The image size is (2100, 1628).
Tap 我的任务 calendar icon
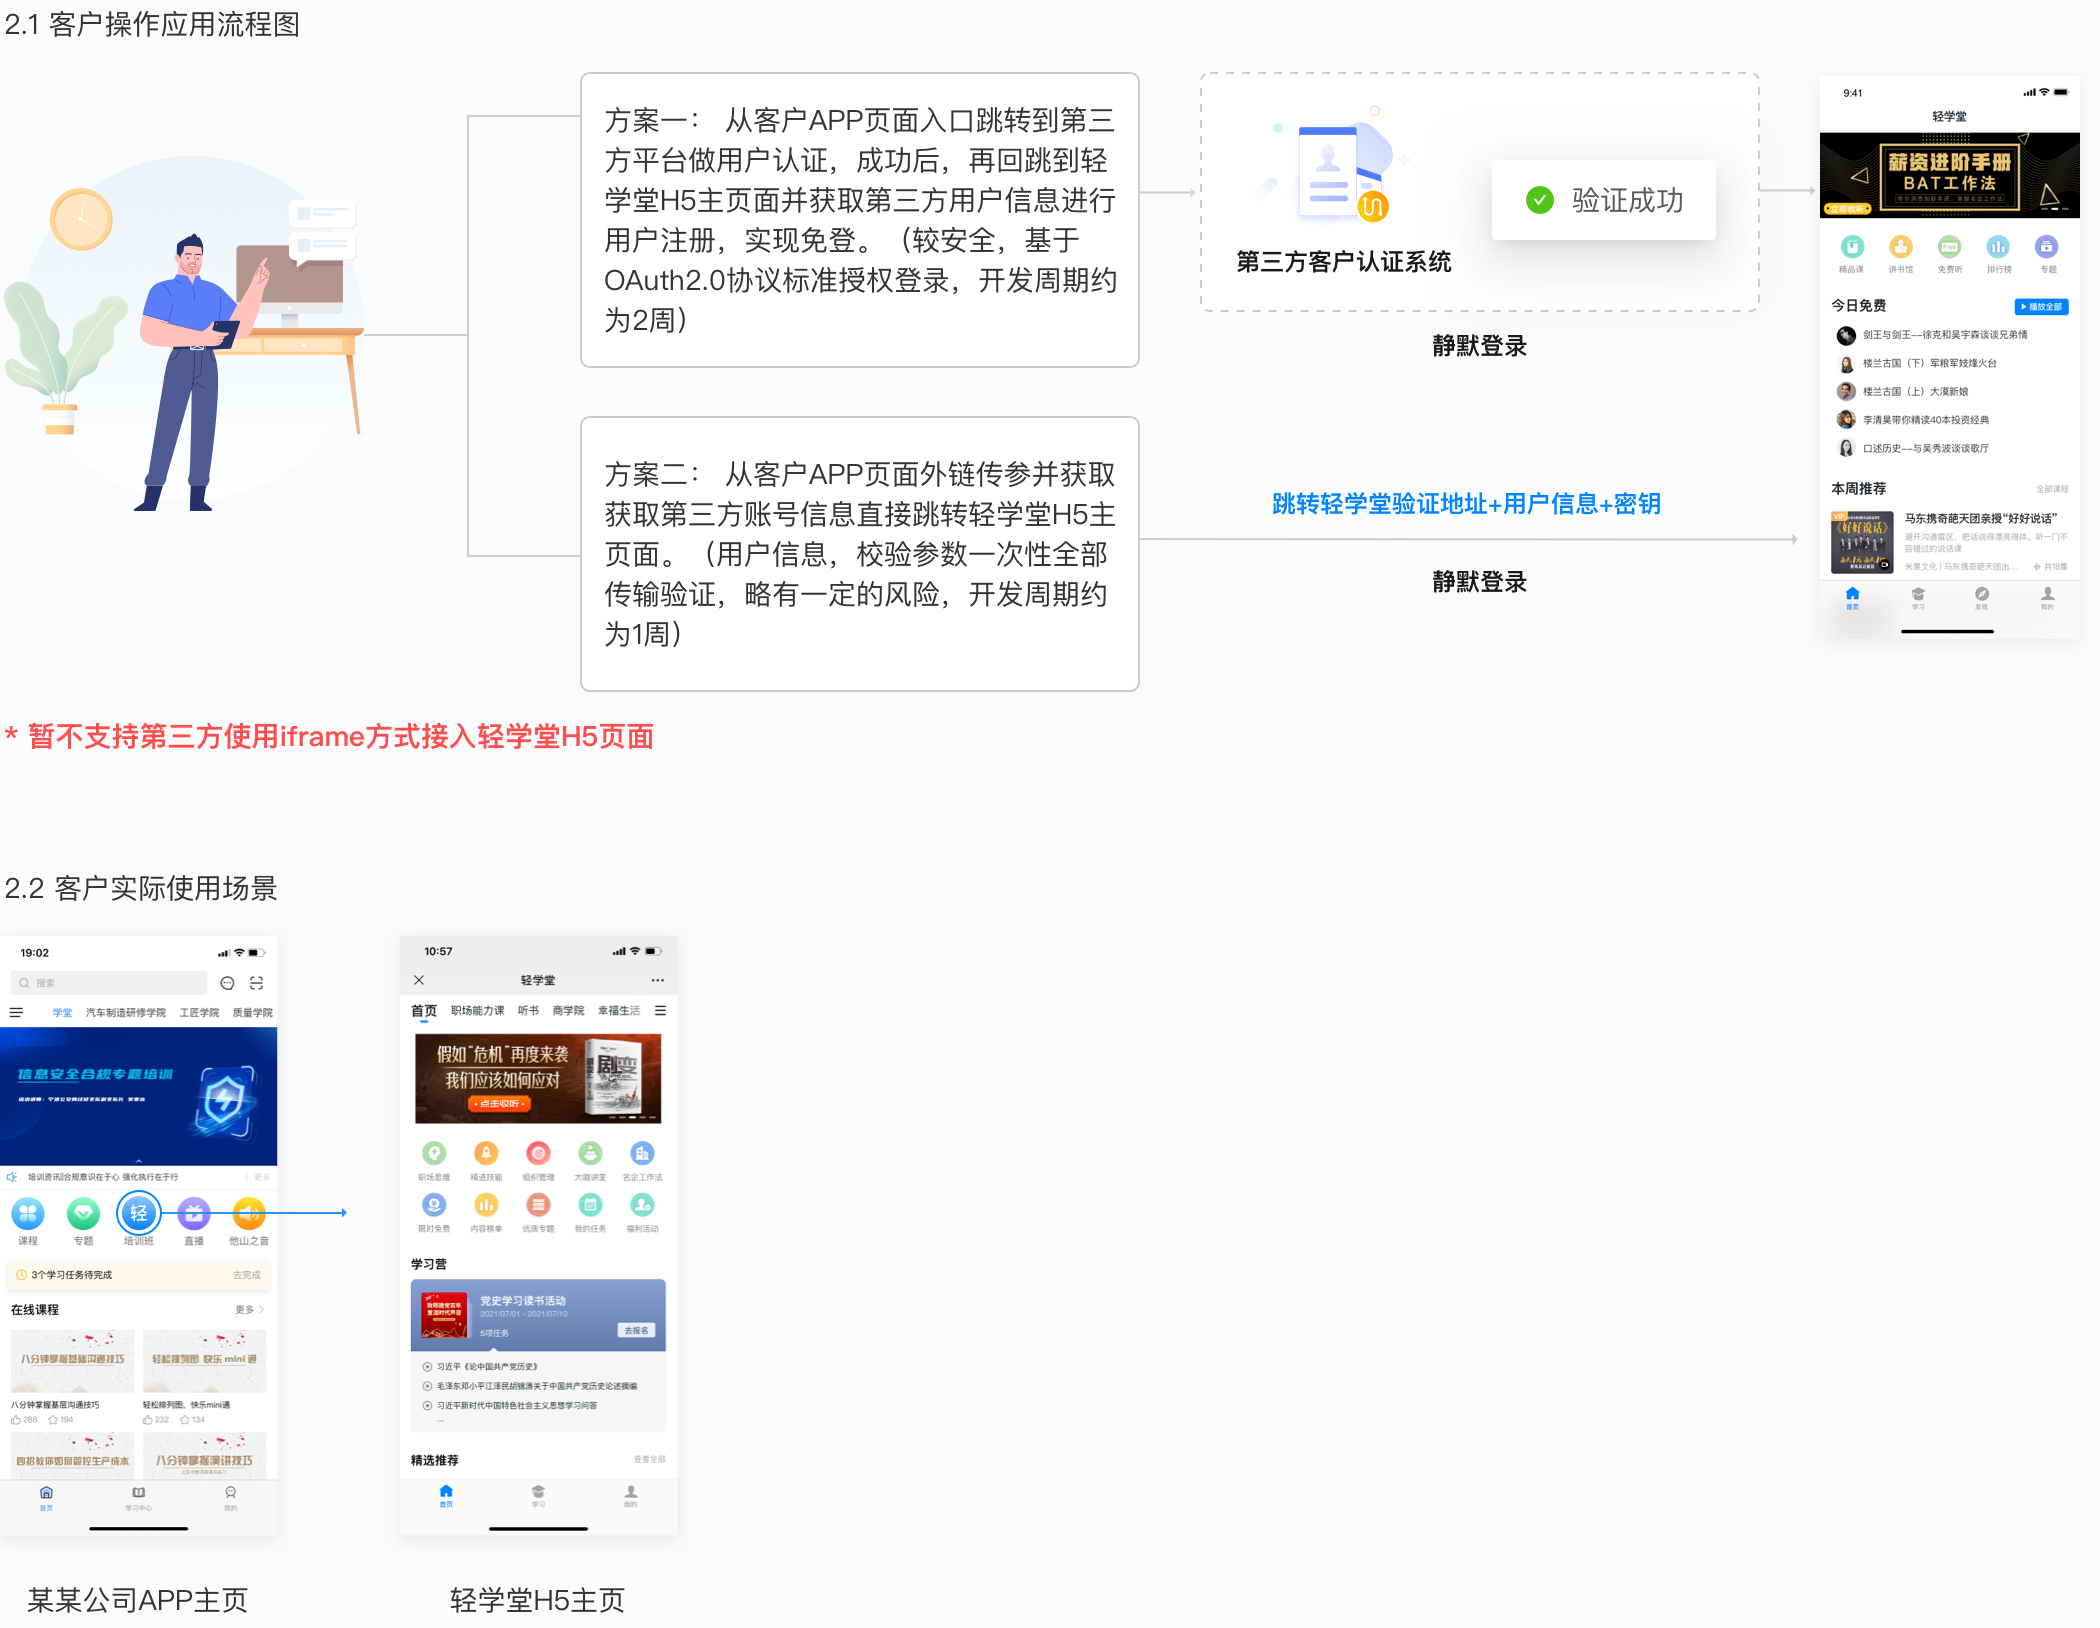(590, 1205)
